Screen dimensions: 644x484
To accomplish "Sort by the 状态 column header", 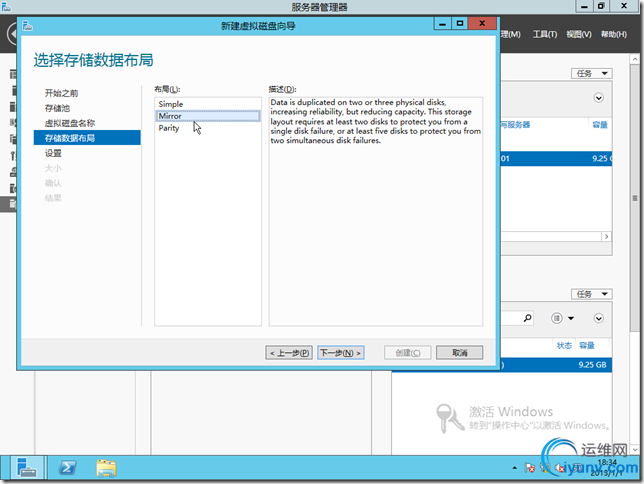I will 564,345.
